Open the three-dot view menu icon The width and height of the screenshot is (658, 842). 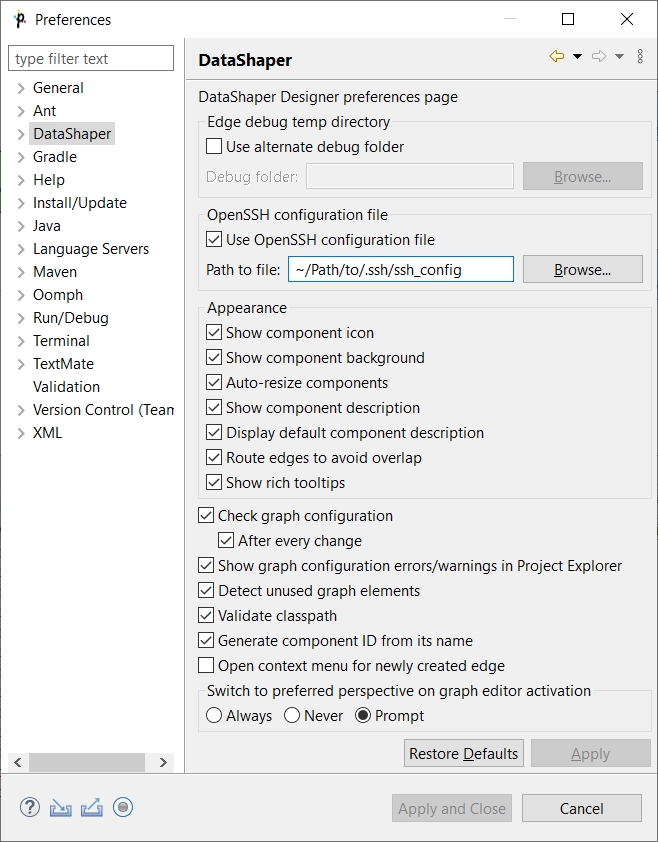(640, 56)
